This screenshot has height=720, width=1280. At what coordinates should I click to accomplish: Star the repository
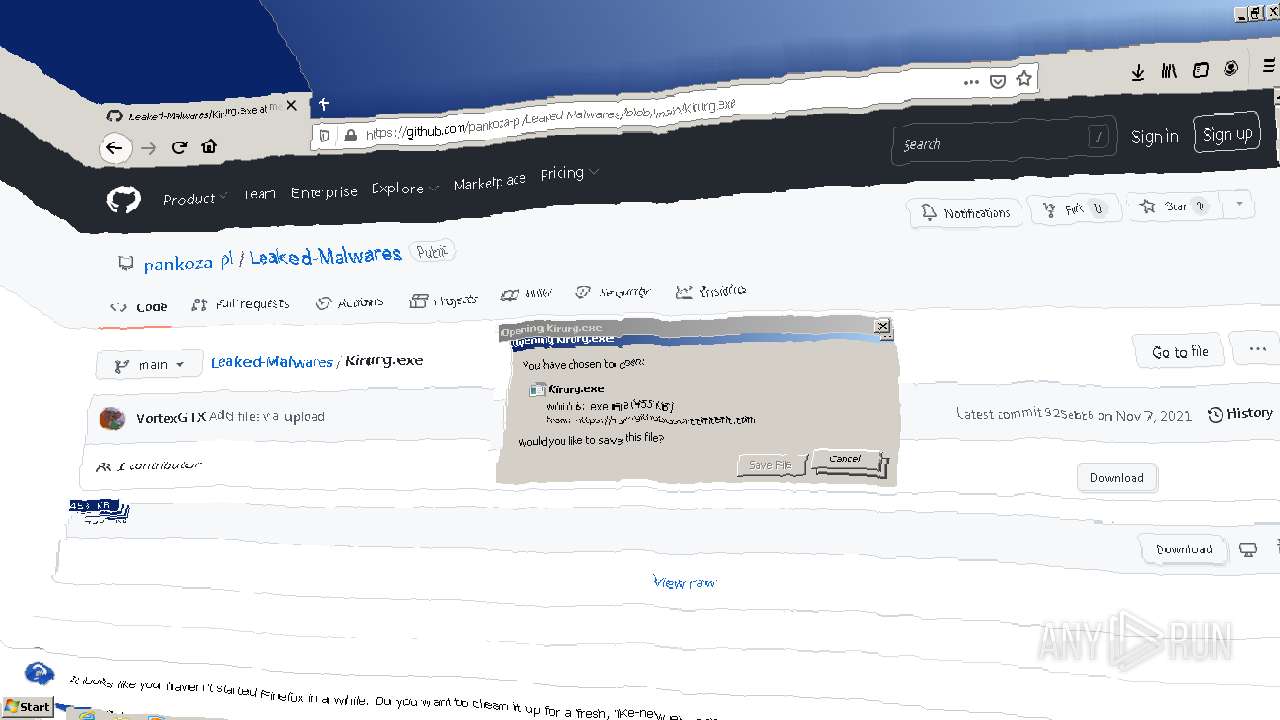pos(1176,207)
